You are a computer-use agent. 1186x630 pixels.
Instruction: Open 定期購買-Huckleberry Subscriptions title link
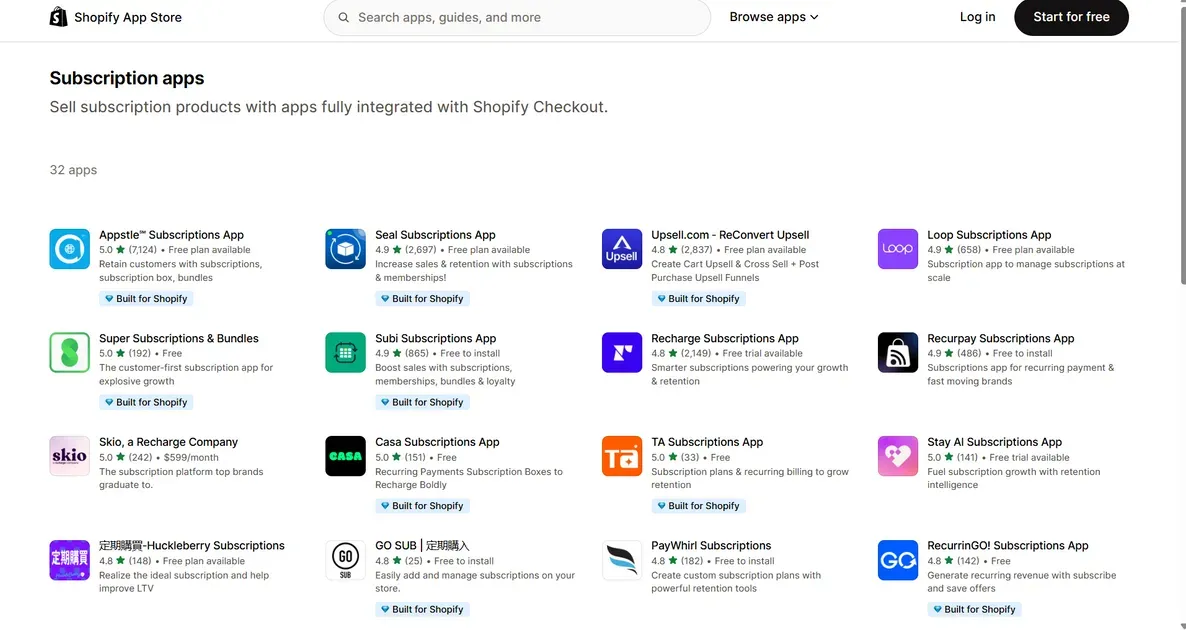192,546
